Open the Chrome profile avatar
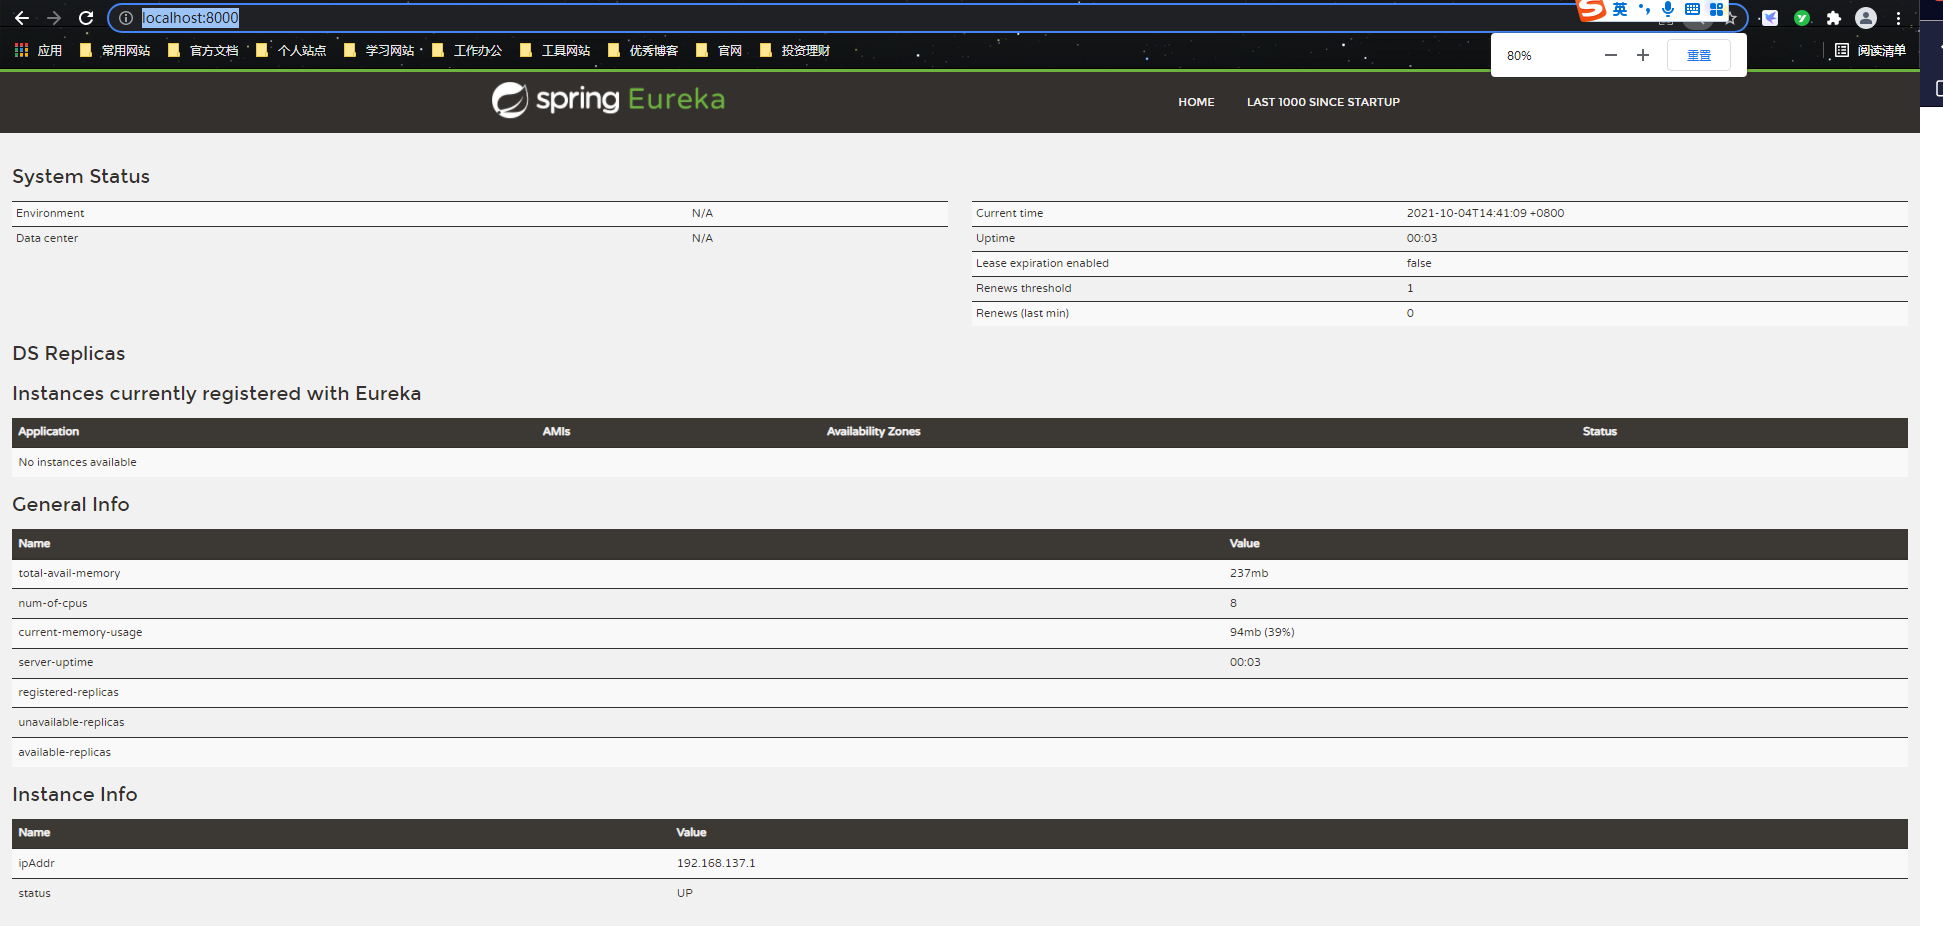 (1866, 18)
